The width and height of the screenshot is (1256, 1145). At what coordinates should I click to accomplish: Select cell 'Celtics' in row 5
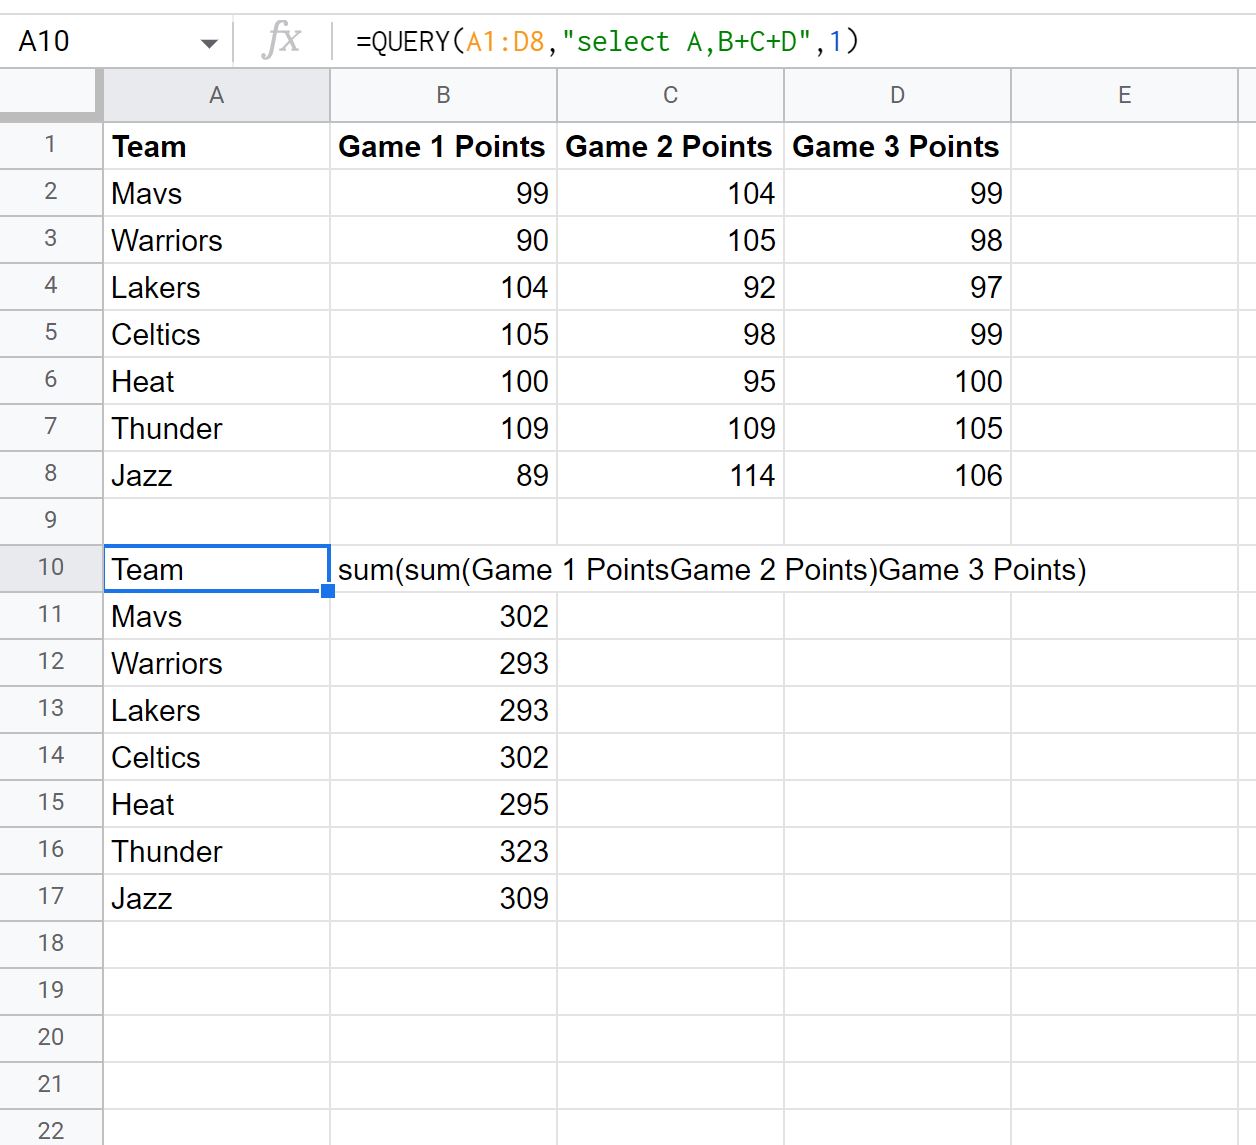(216, 334)
